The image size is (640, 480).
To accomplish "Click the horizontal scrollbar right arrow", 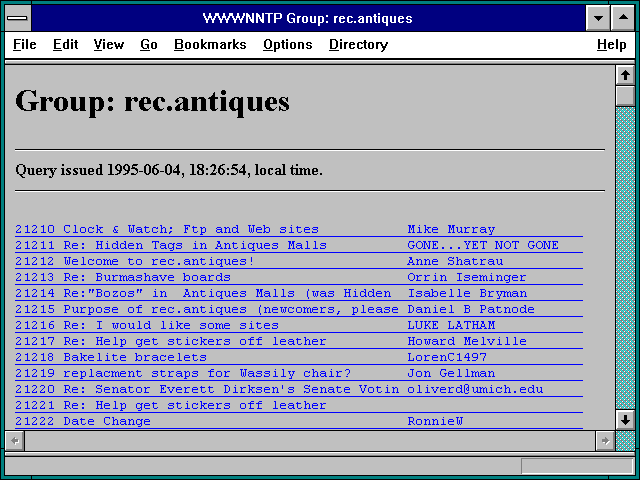I will pos(605,440).
